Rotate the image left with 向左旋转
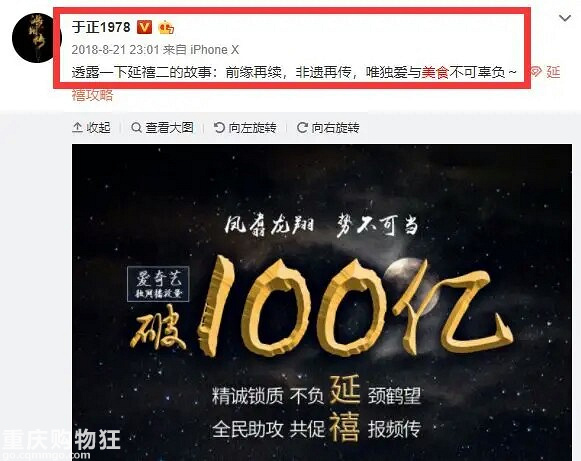 245,128
